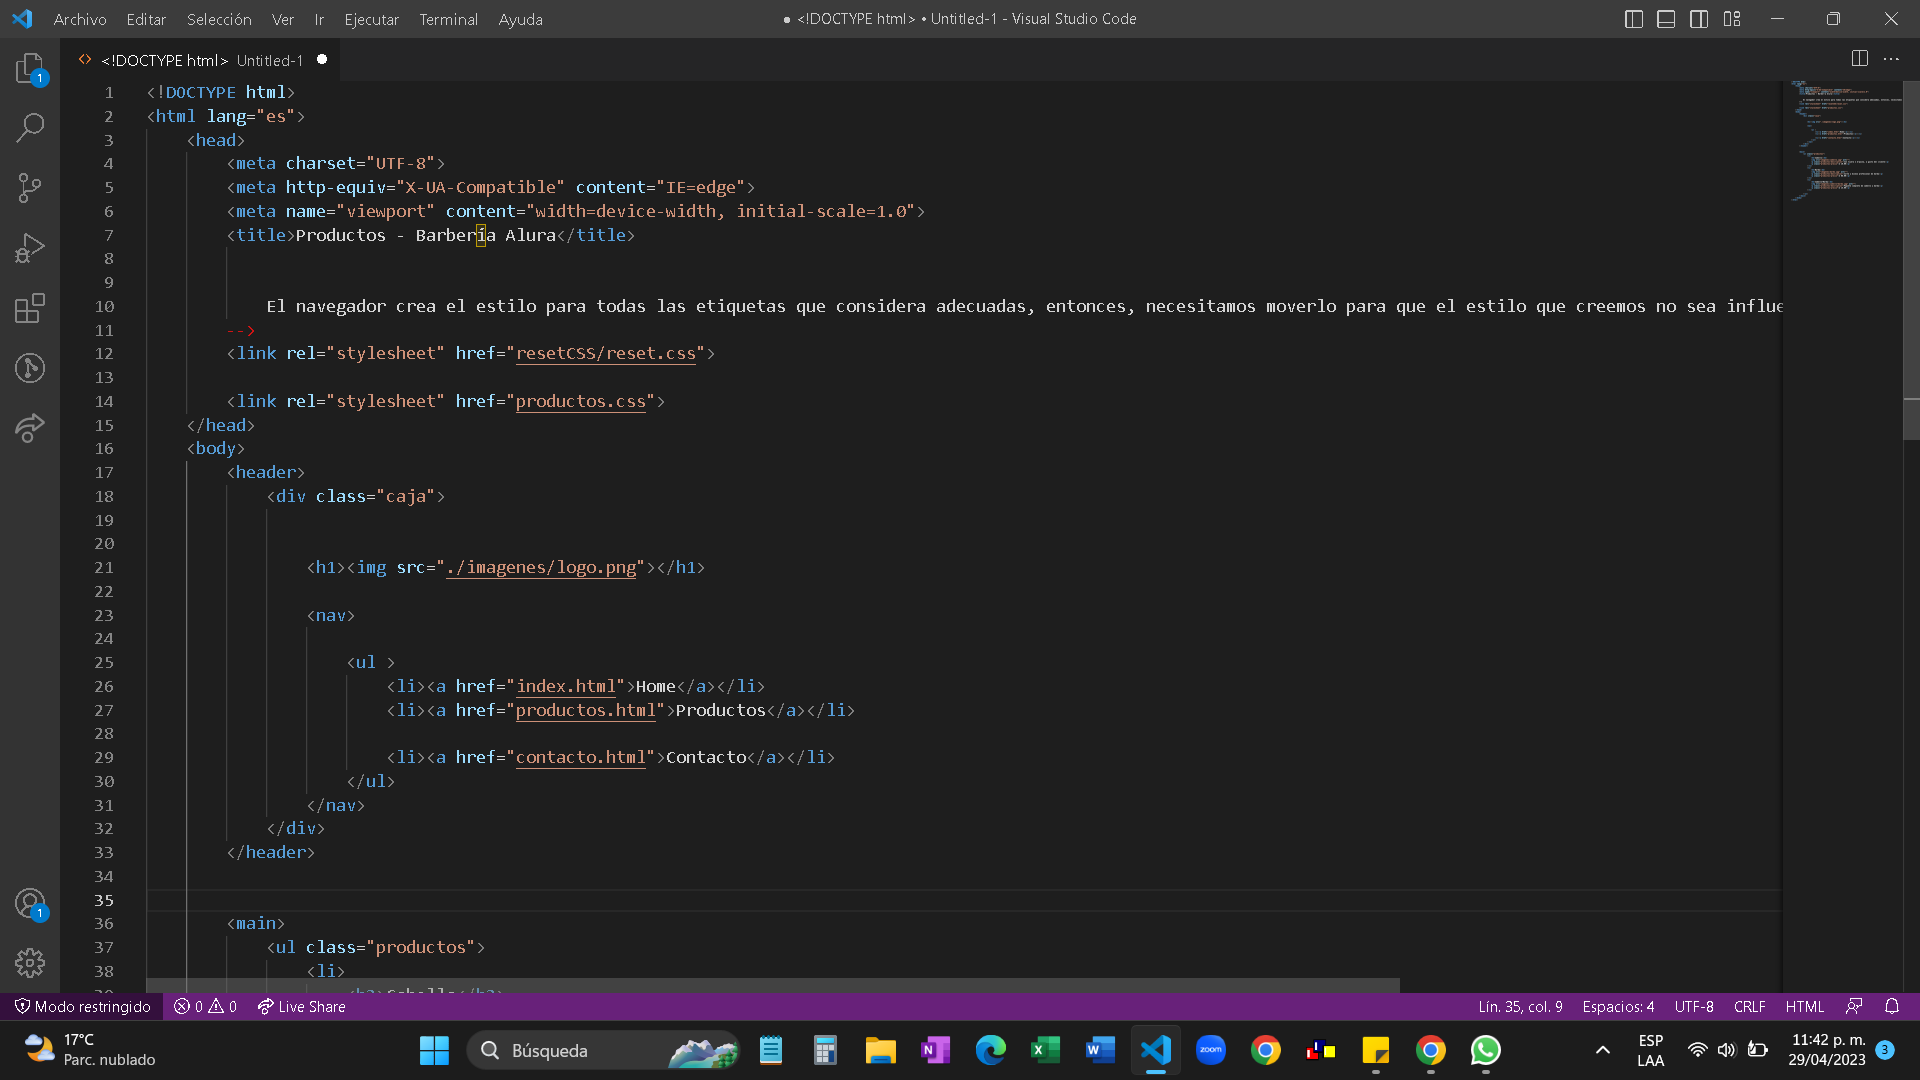
Task: Click the title text Productos - Barbería Alura
Action: click(425, 235)
